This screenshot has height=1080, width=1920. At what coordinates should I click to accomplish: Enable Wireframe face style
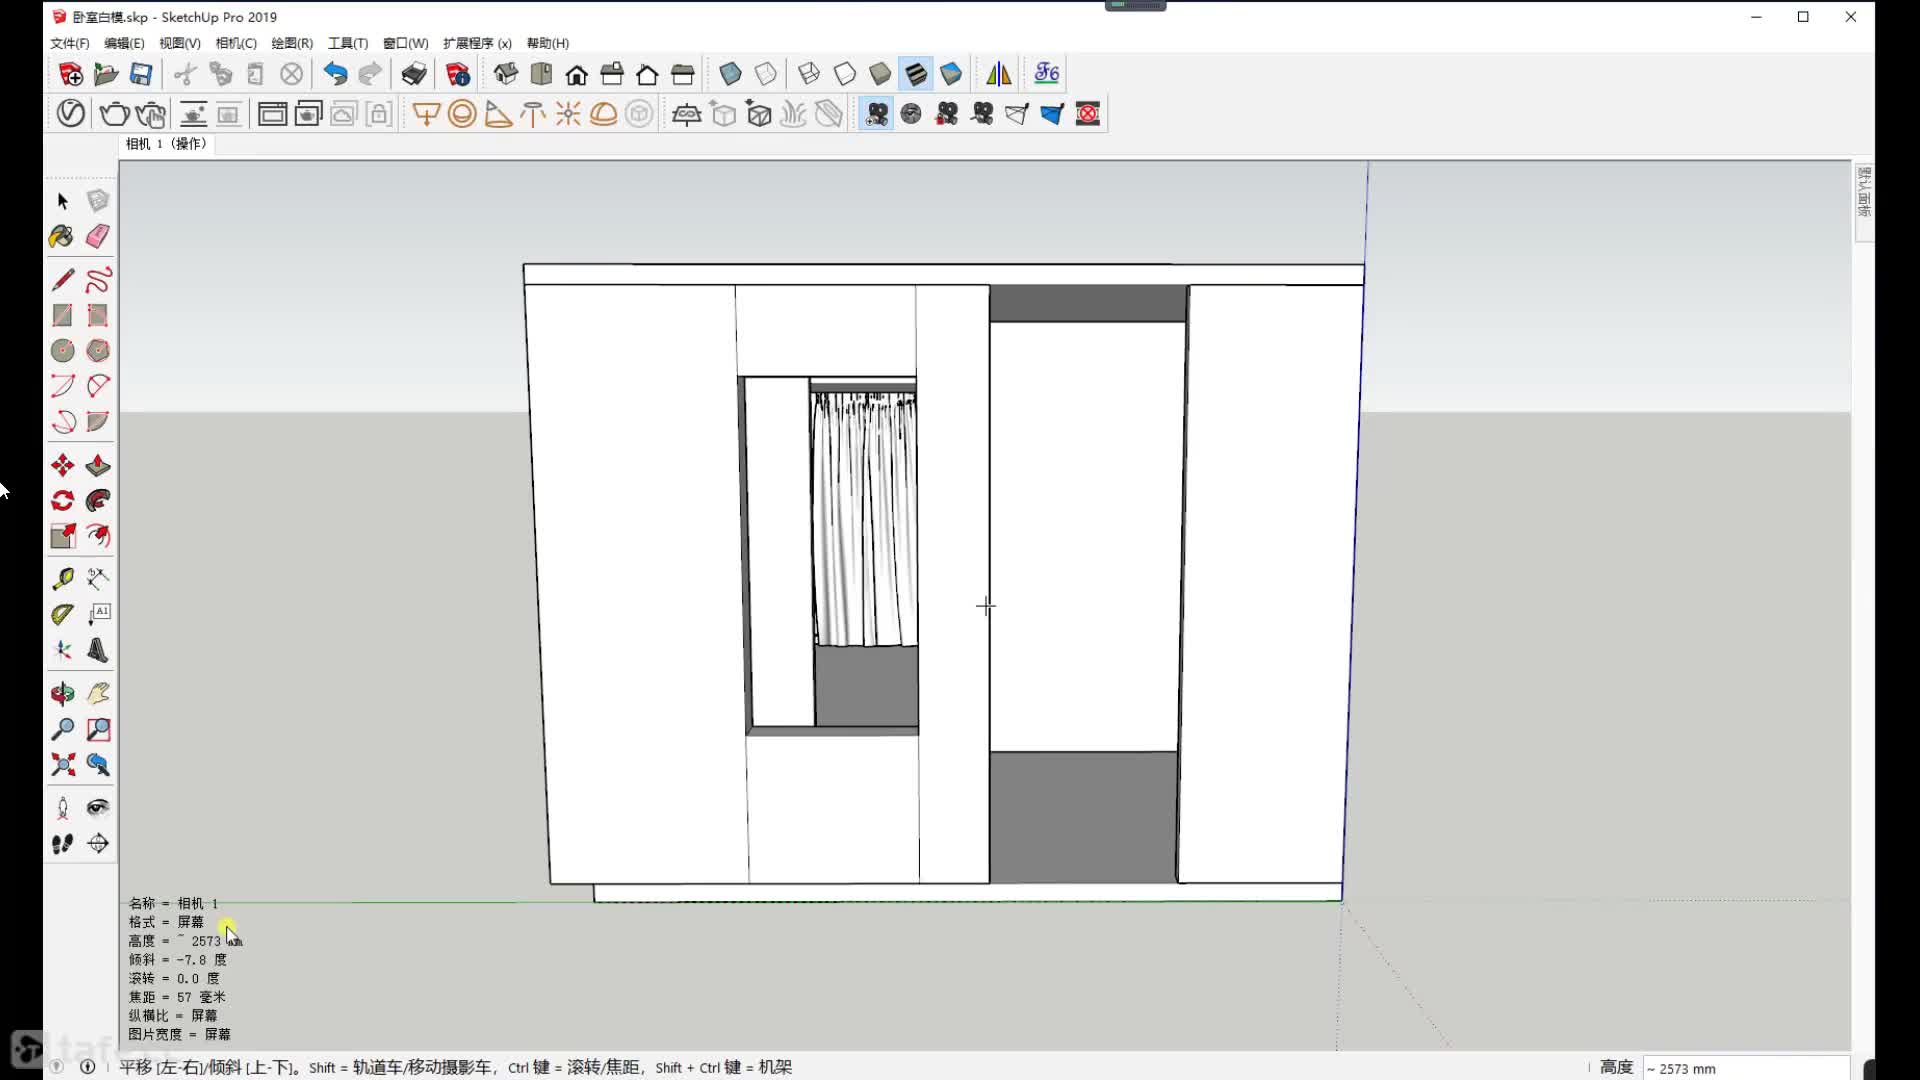pyautogui.click(x=809, y=74)
